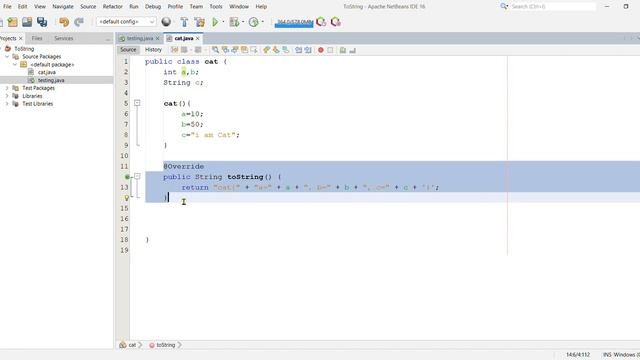Toggle Rectangular Selection mode
The height and width of the screenshot is (360, 640).
click(x=254, y=50)
